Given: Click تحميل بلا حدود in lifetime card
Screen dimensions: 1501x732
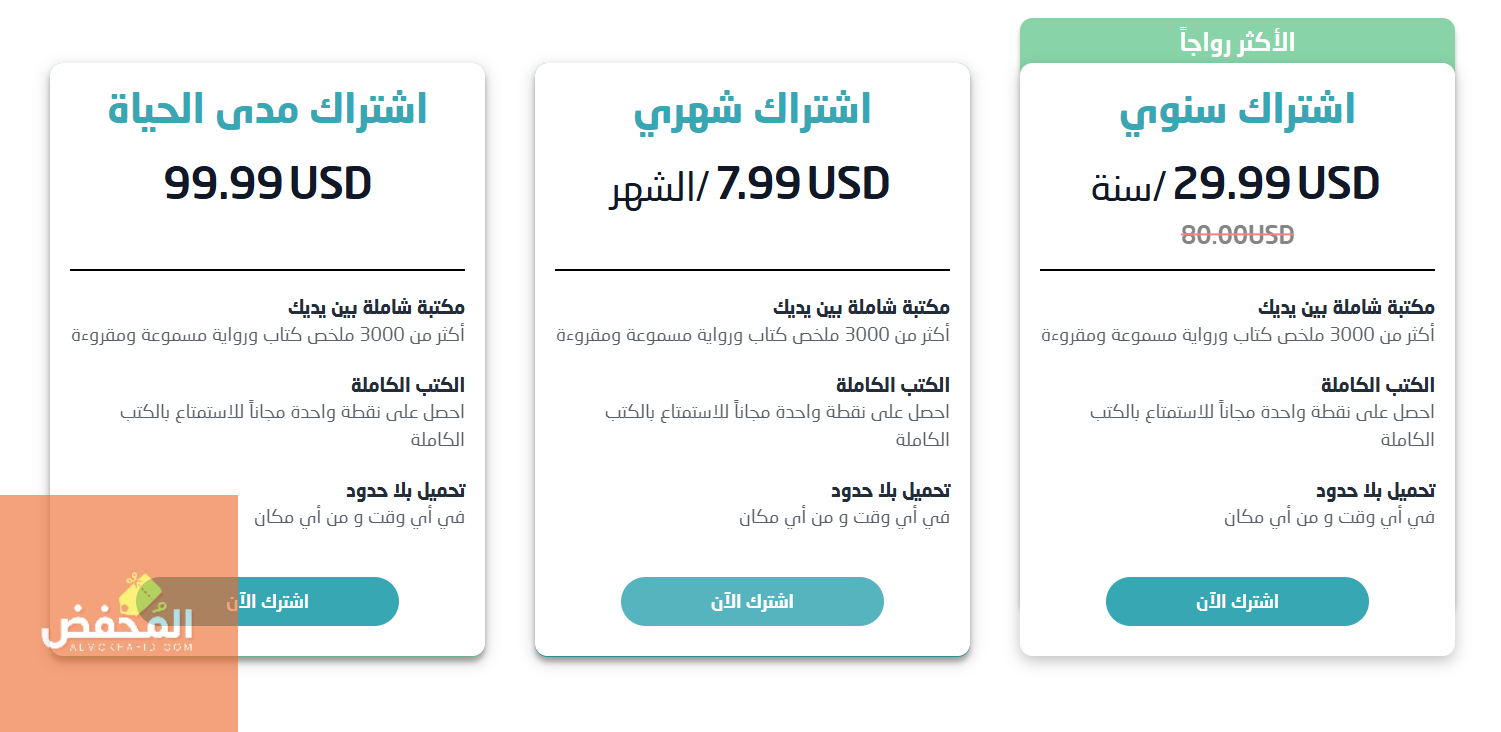Looking at the screenshot, I should tap(405, 491).
